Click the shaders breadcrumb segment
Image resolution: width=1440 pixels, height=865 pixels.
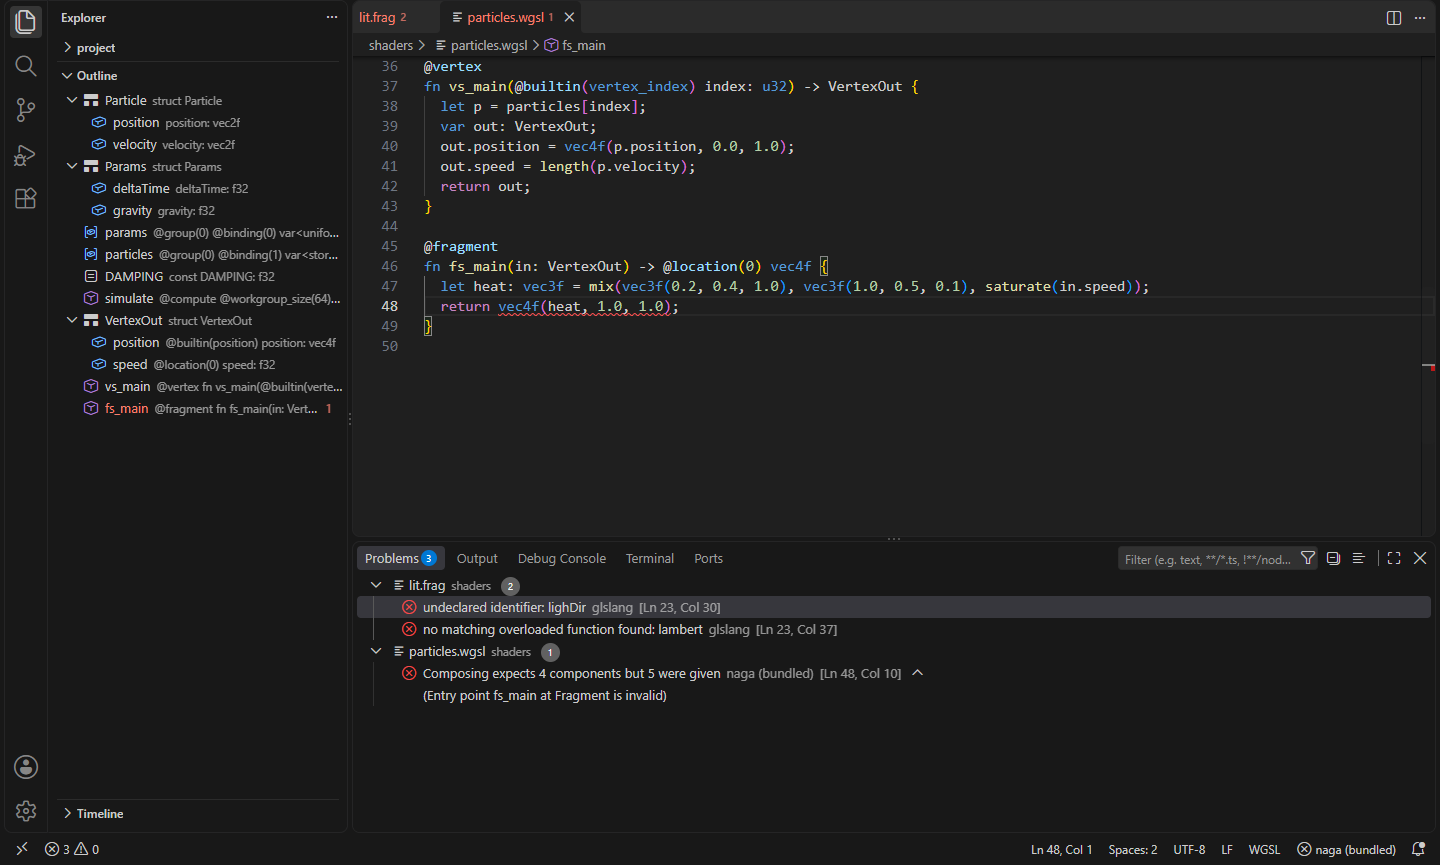point(391,45)
